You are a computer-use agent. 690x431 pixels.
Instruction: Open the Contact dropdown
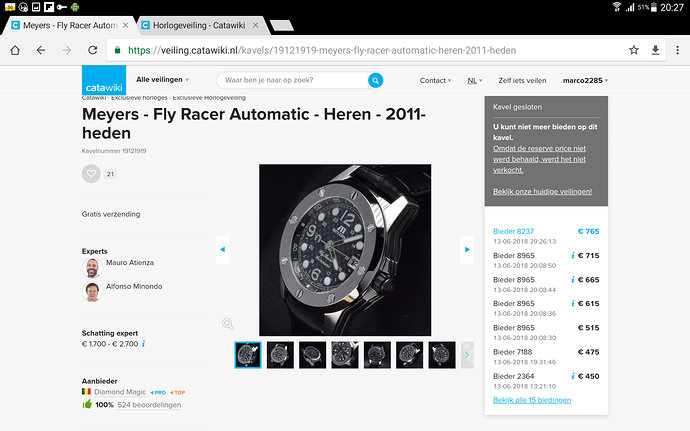click(x=435, y=80)
